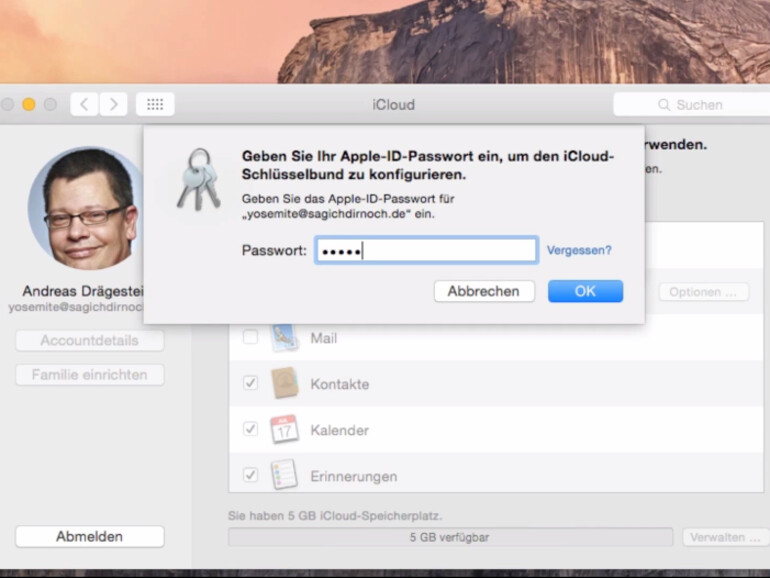Screen dimensions: 770x578
Task: Go back with the left chevron button
Action: point(84,104)
